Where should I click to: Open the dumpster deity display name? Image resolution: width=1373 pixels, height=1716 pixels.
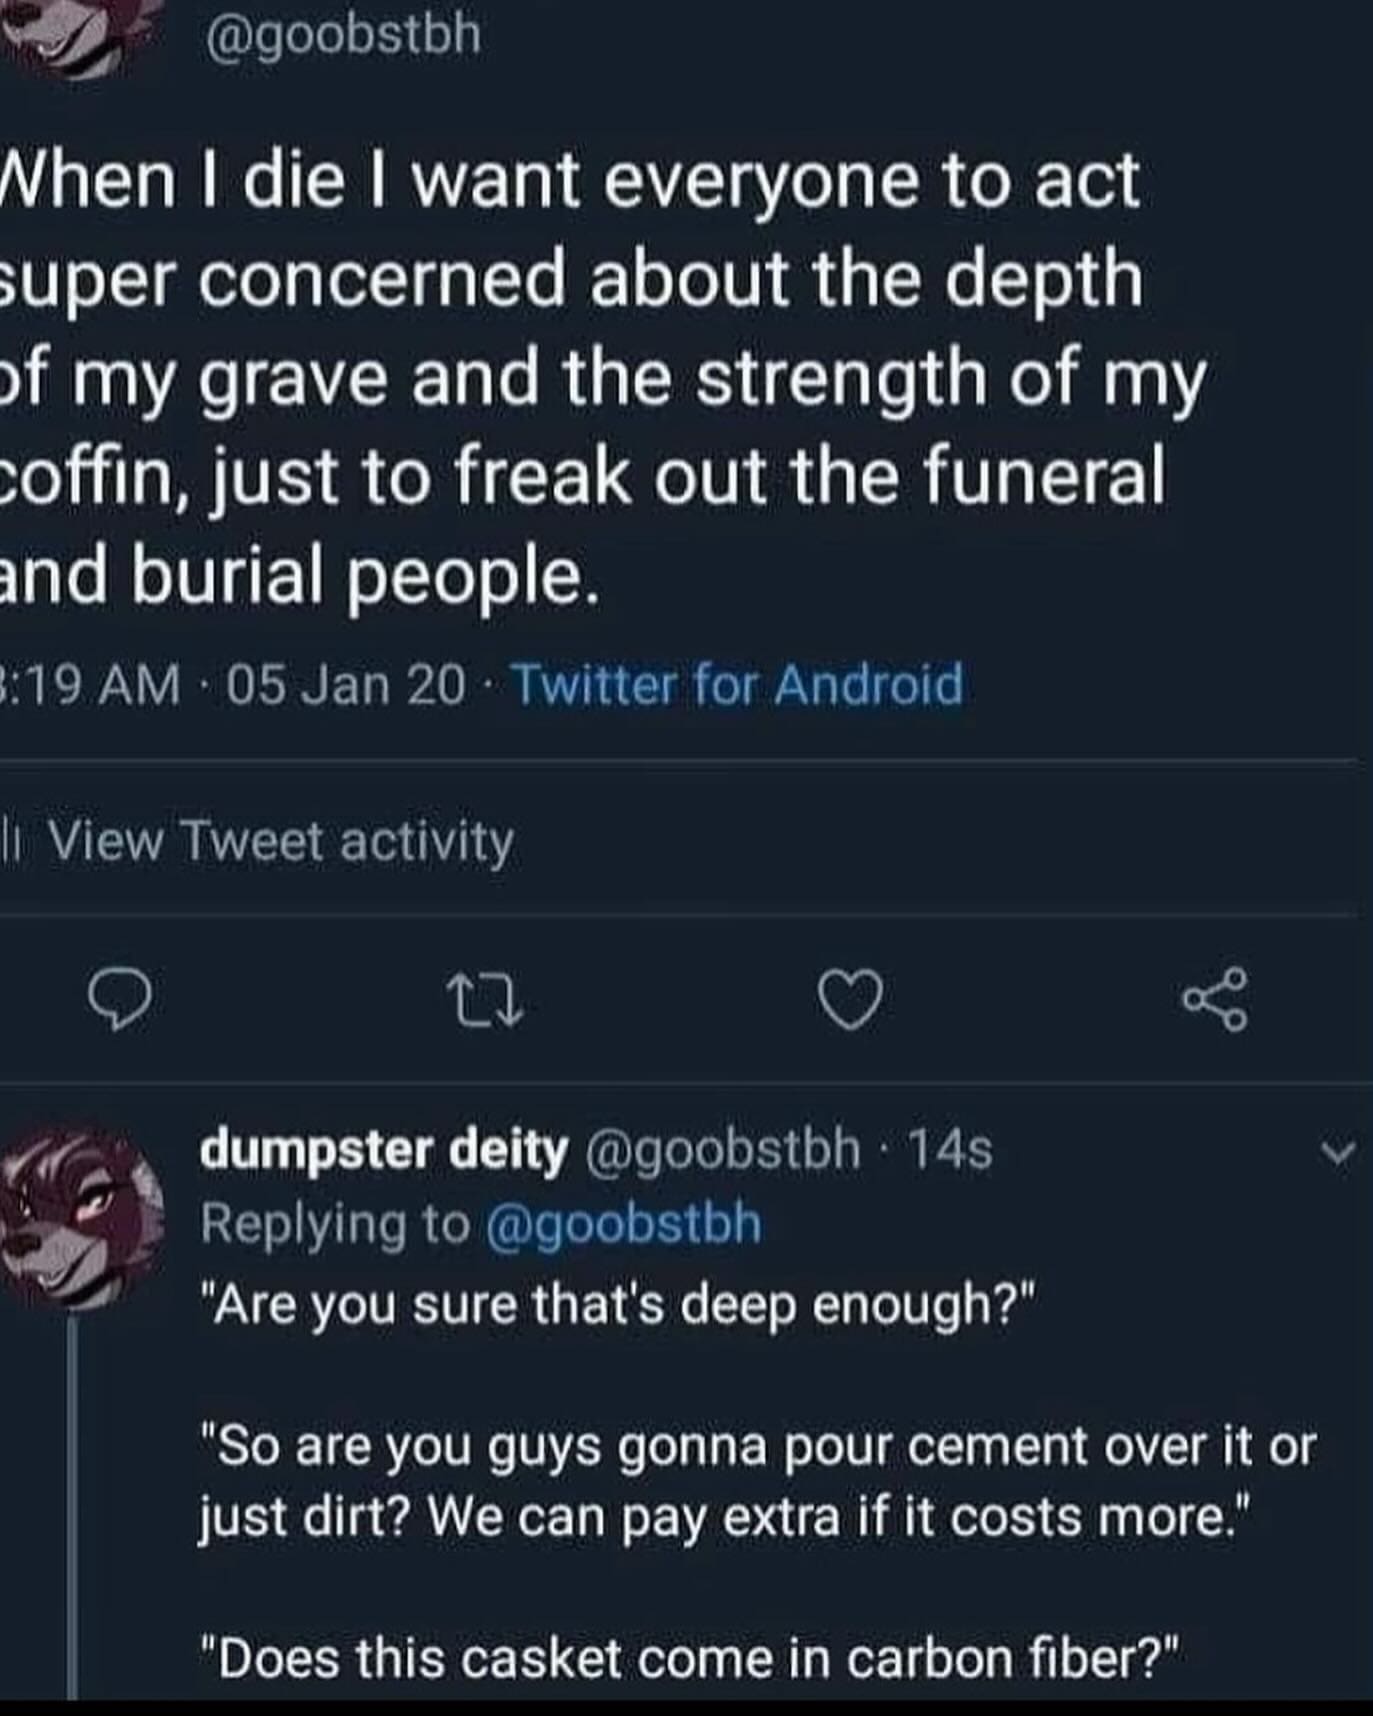[x=383, y=1149]
